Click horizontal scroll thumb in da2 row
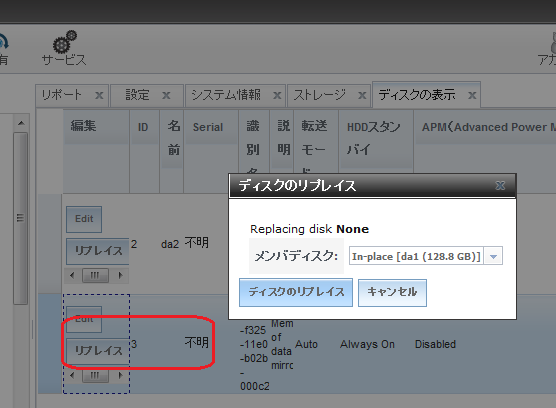556x408 pixels. [95, 275]
